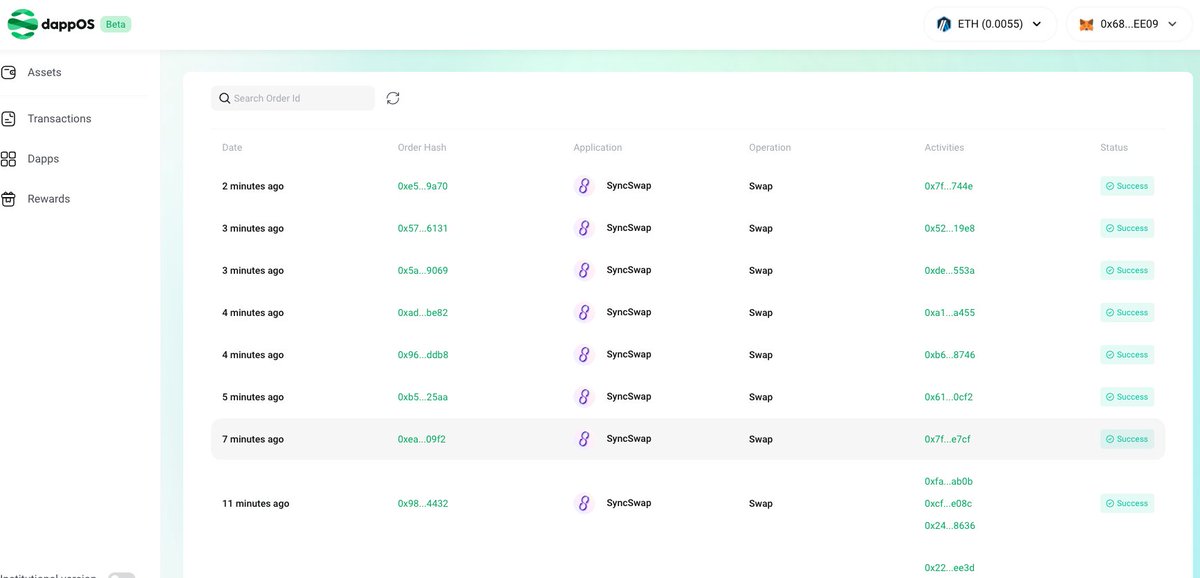Screen dimensions: 1200x578
Task: Click the Rewards gift icon
Action: [9, 199]
